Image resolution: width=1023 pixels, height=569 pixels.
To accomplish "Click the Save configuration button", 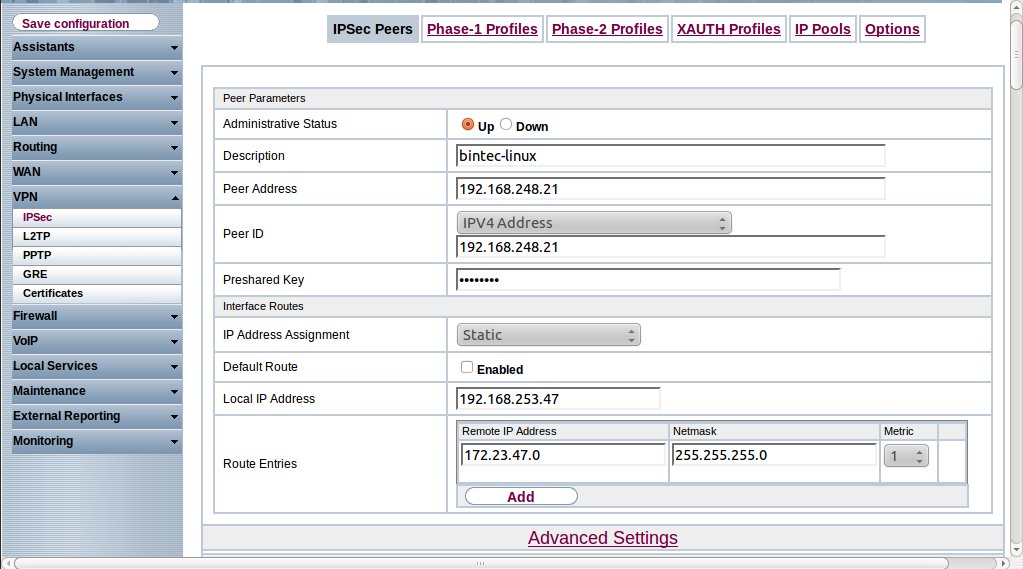I will pyautogui.click(x=85, y=23).
